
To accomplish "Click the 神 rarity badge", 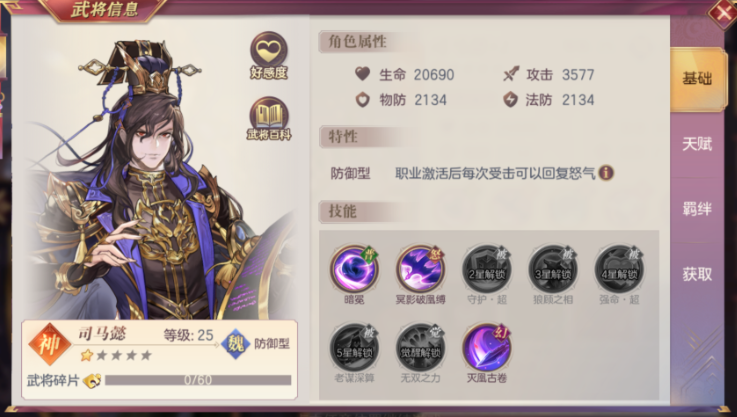I will coord(49,345).
